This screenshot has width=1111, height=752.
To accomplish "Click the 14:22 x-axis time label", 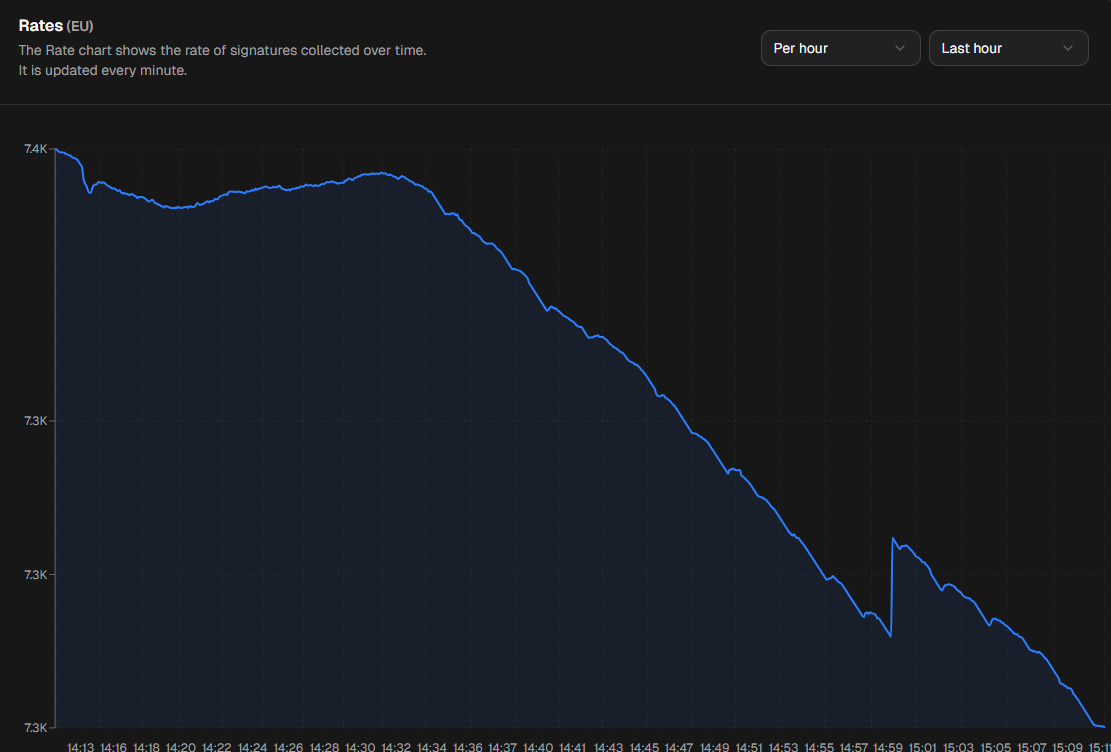I will (216, 747).
